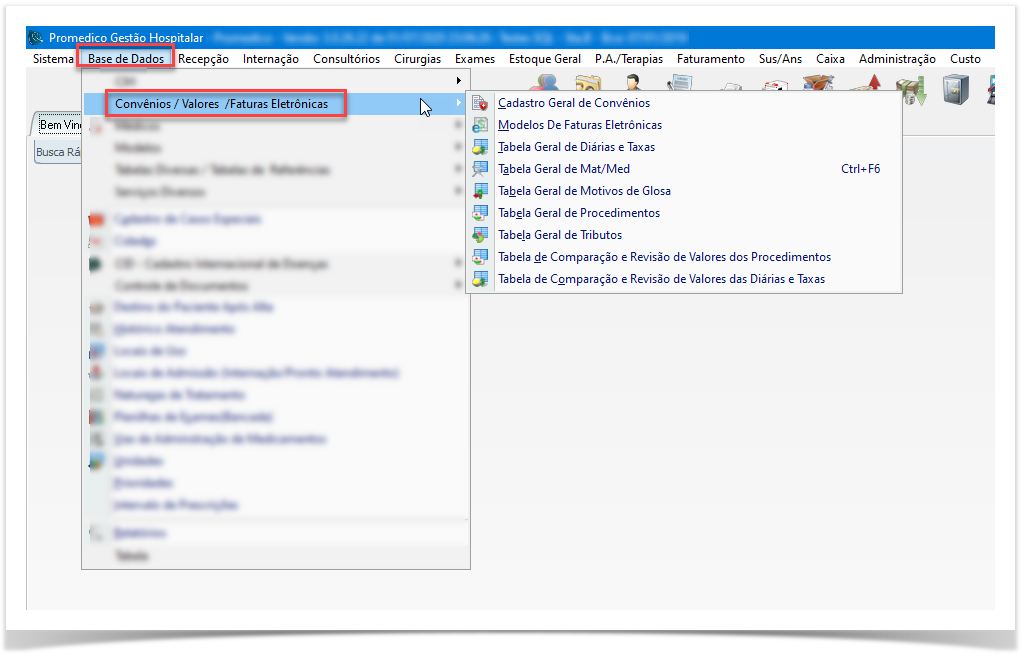
Task: Choose Tabela Geral de Procedimentos
Action: coord(579,213)
